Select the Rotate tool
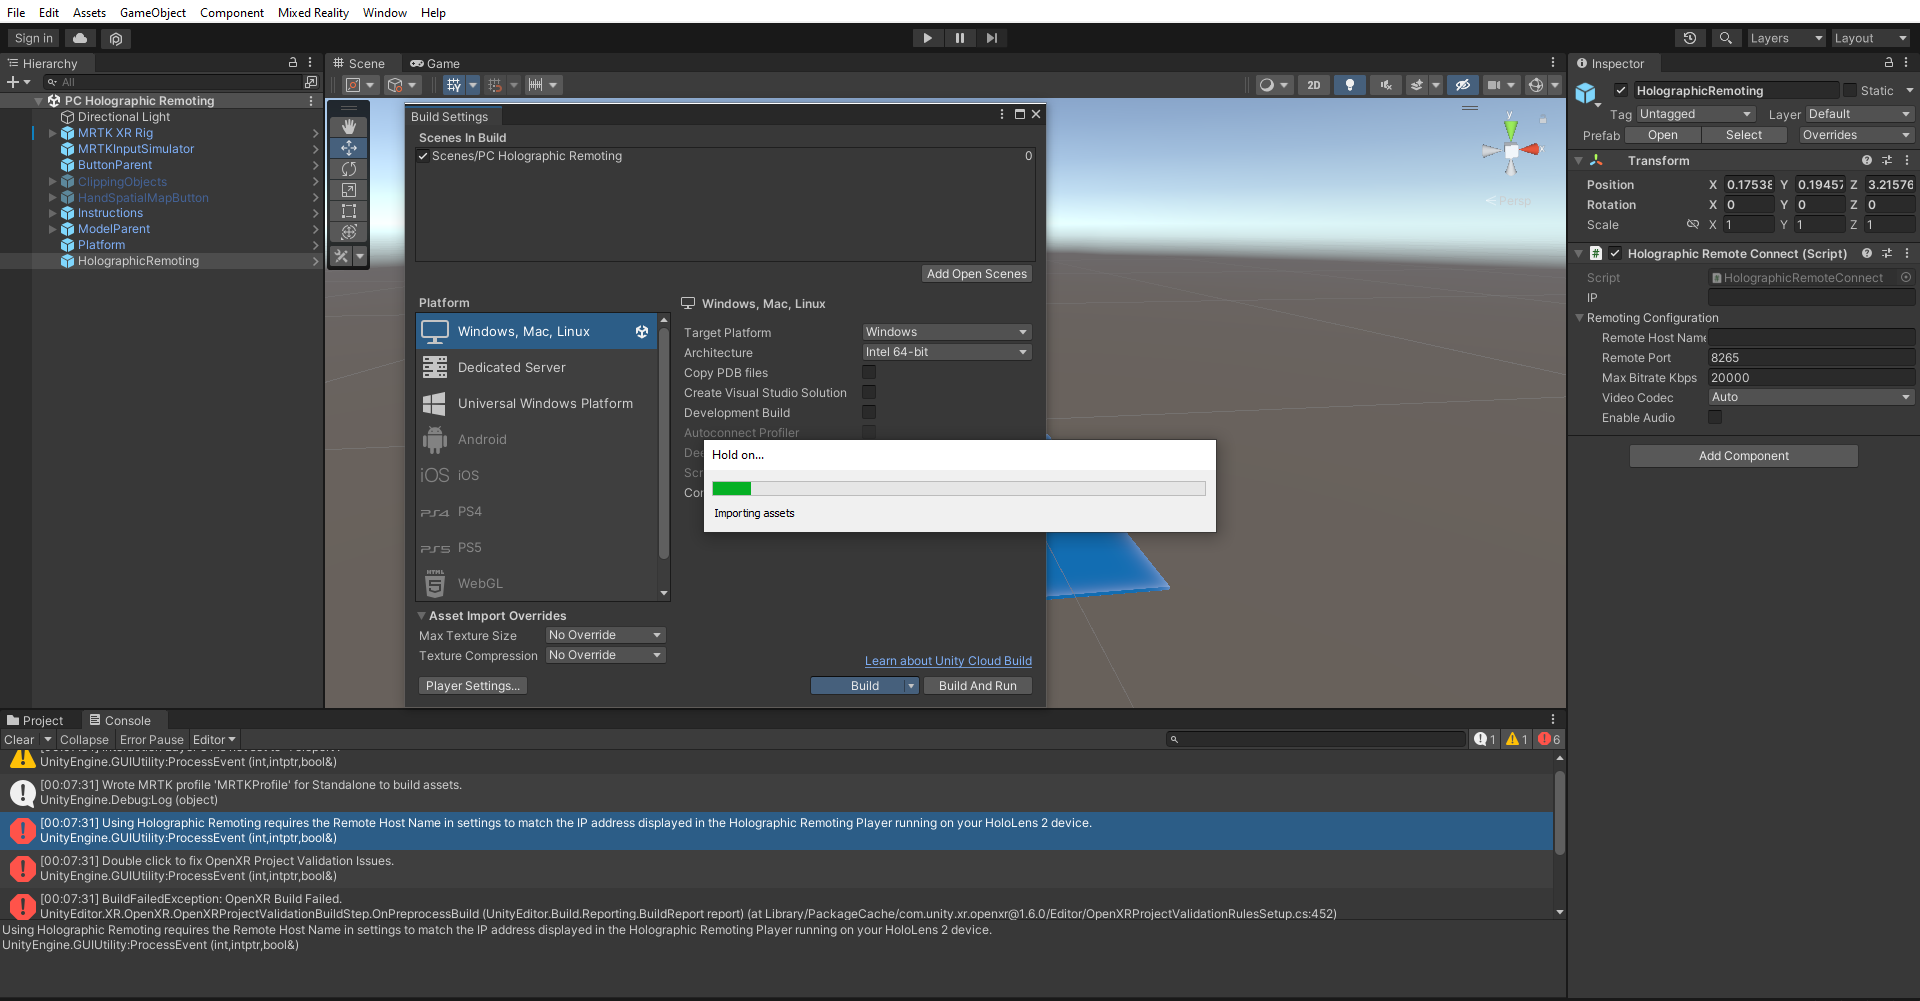Screen dimensions: 1920x1001 tap(348, 169)
